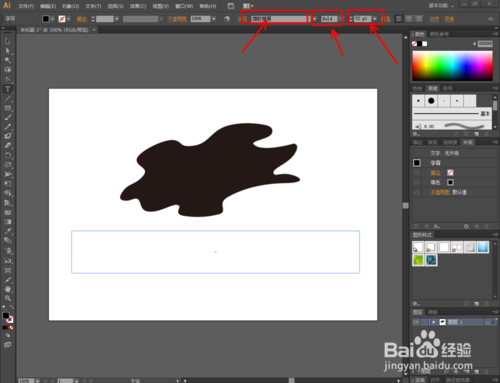Click the 不透明度 link in control bar
Viewport: 500px width, 383px height.
pos(177,19)
